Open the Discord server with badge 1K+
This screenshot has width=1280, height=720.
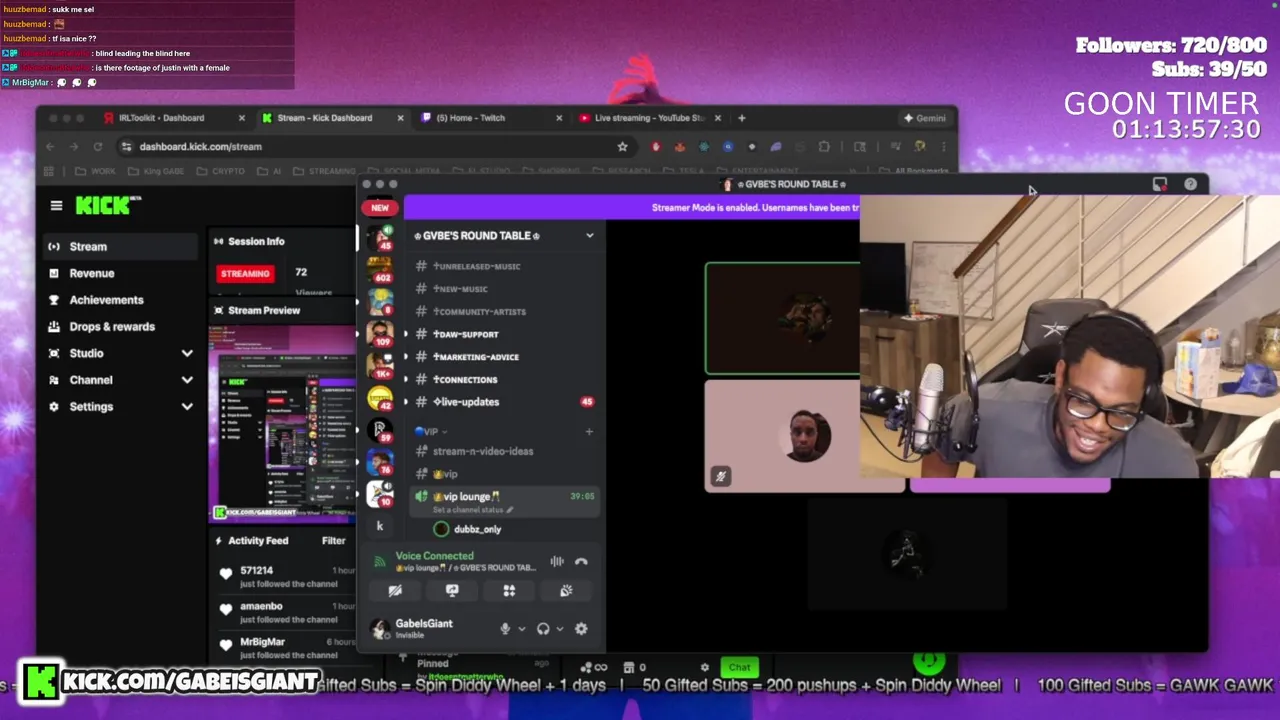pyautogui.click(x=379, y=365)
